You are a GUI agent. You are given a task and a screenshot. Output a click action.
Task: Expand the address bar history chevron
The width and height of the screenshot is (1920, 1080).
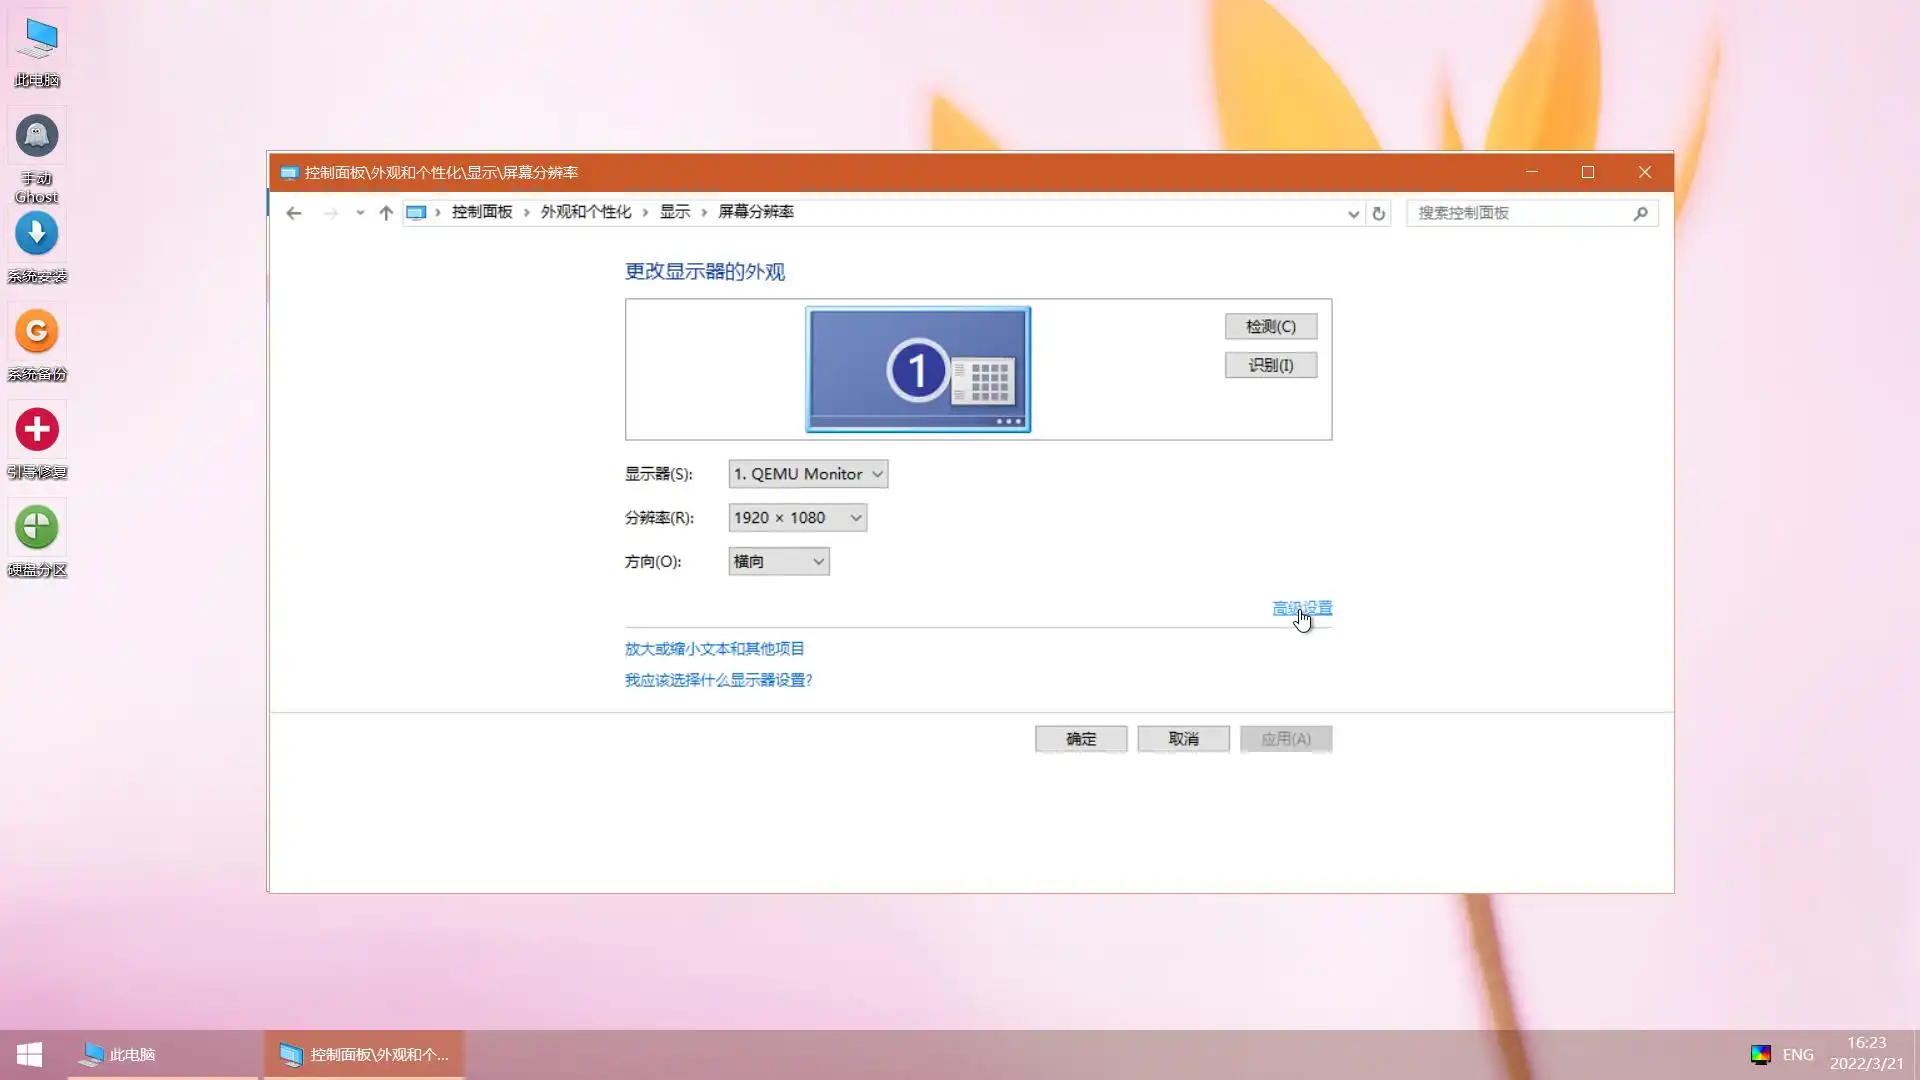pyautogui.click(x=1353, y=213)
